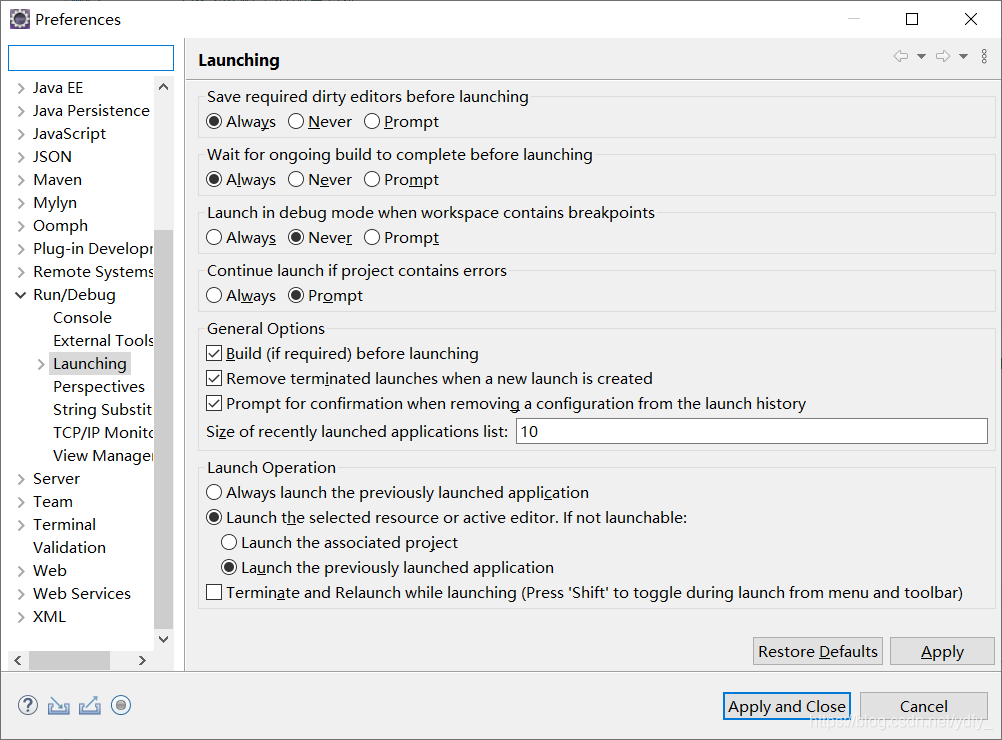Select External Tools preference page
This screenshot has height=740, width=1002.
(103, 341)
